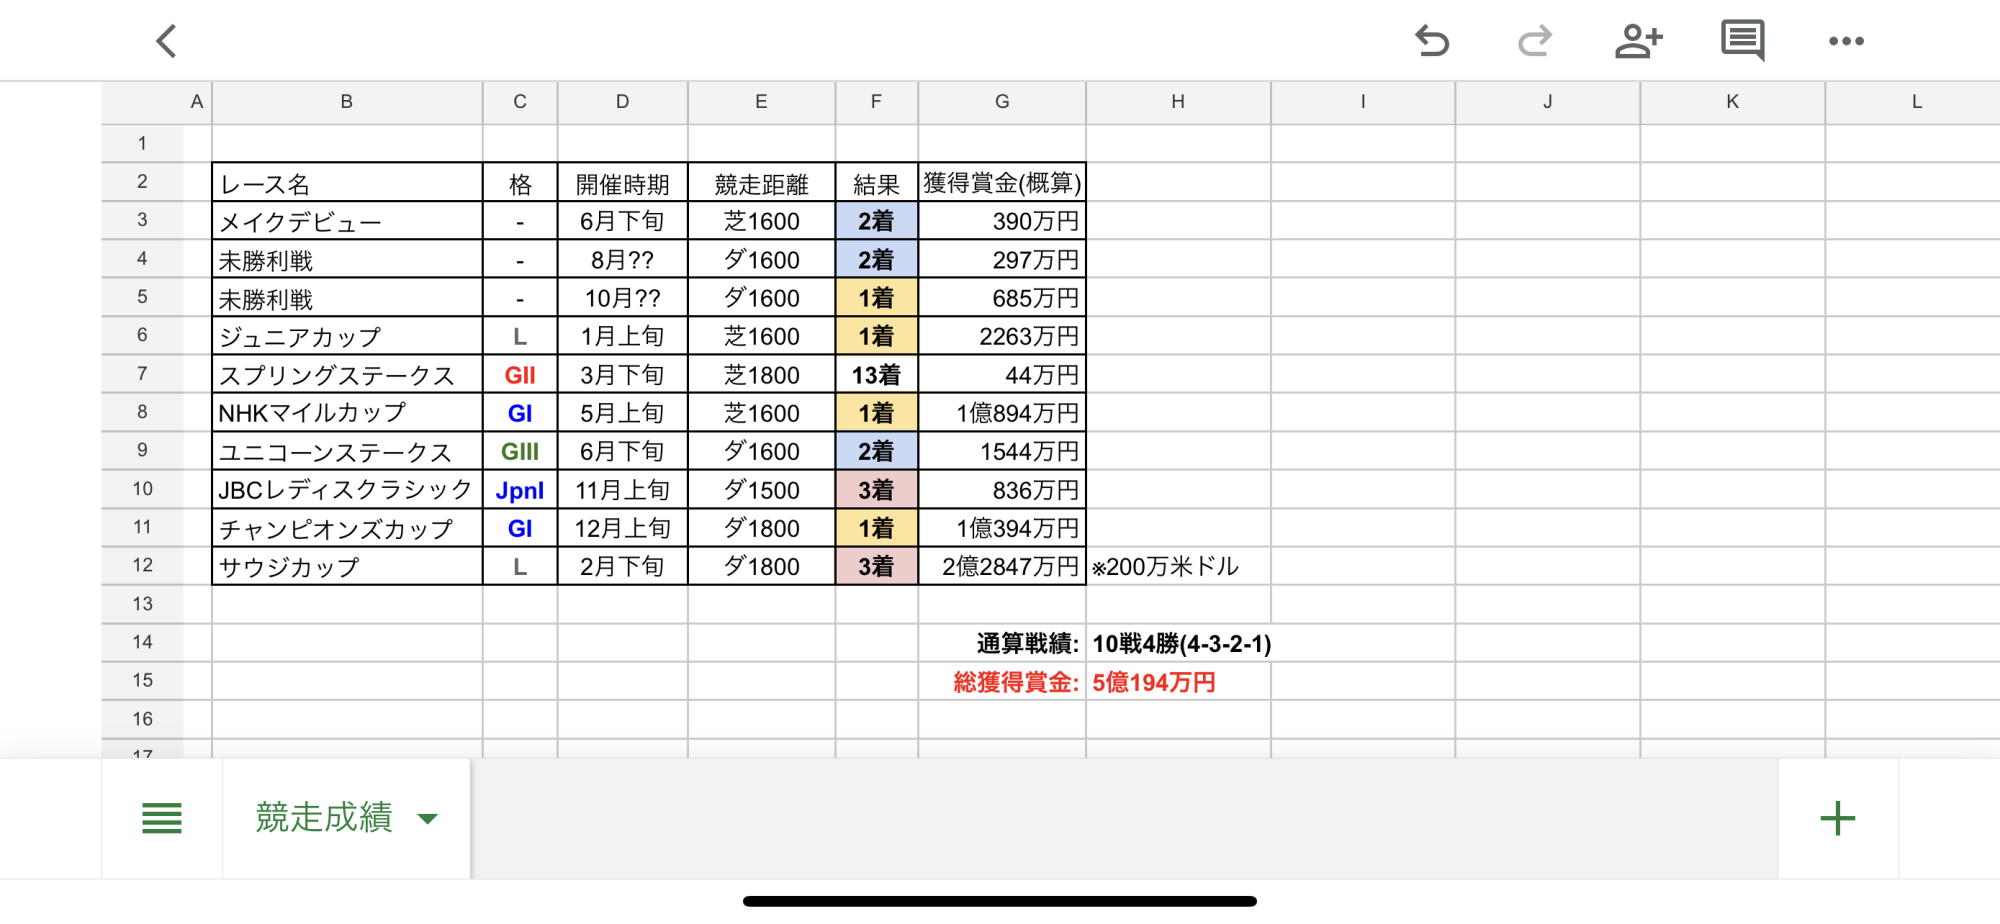
Task: Select column K header
Action: pyautogui.click(x=1733, y=102)
